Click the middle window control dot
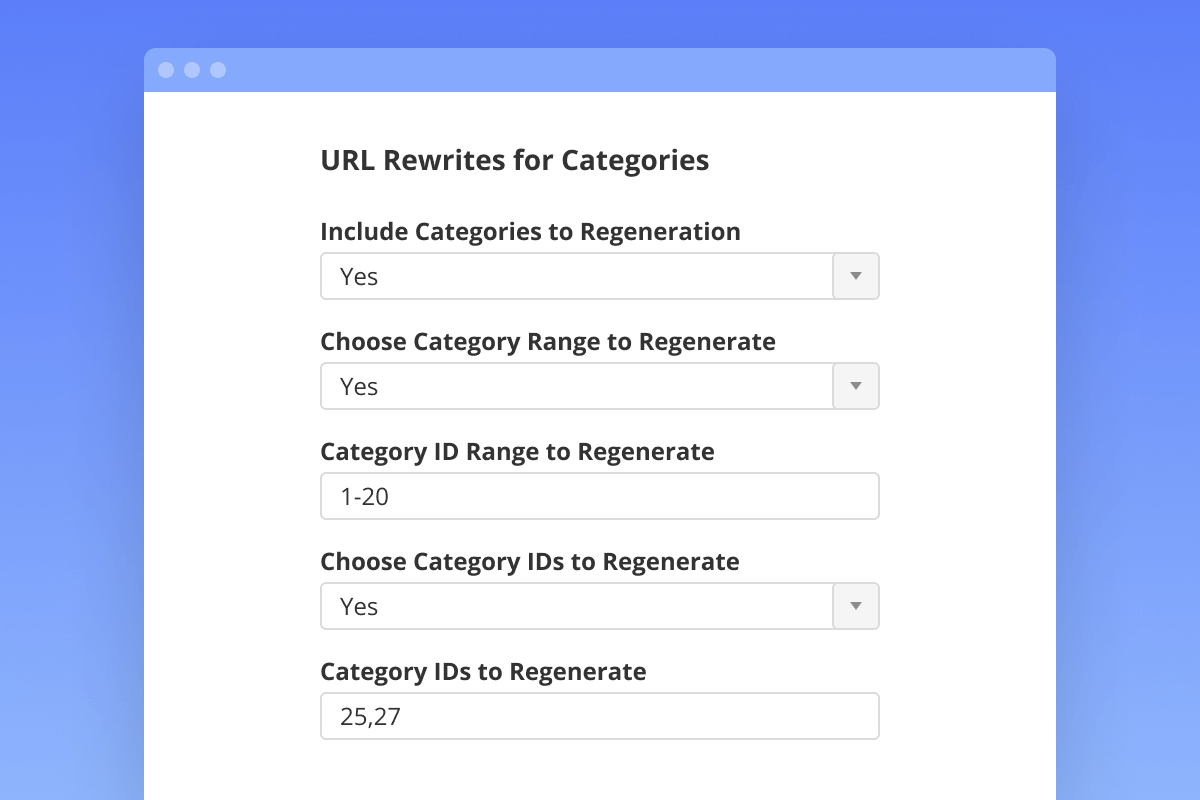The width and height of the screenshot is (1200, 800). point(192,70)
